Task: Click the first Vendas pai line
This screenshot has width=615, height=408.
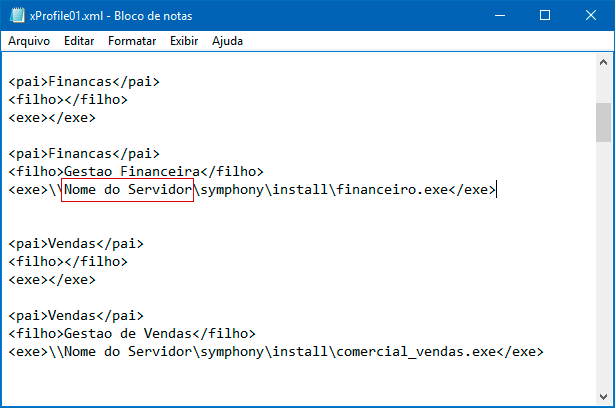Action: point(76,244)
